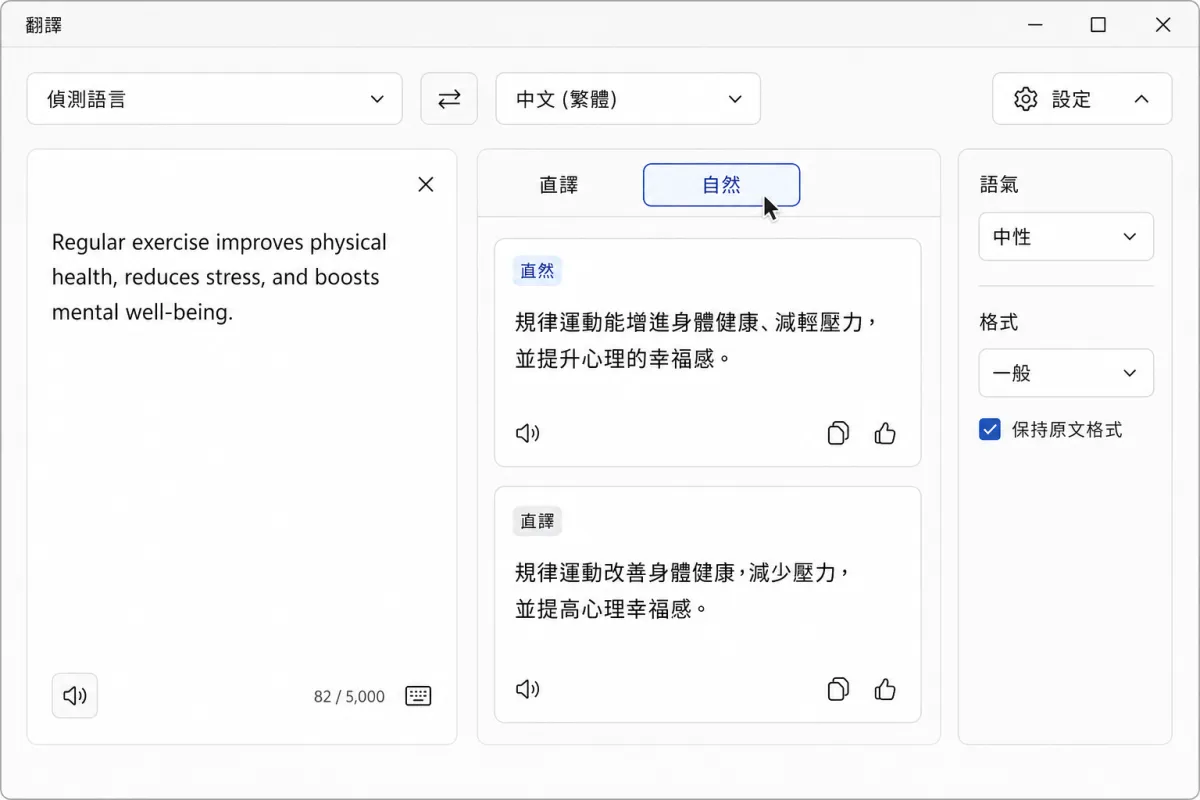Minimize the 翻譯 window

(x=1033, y=26)
